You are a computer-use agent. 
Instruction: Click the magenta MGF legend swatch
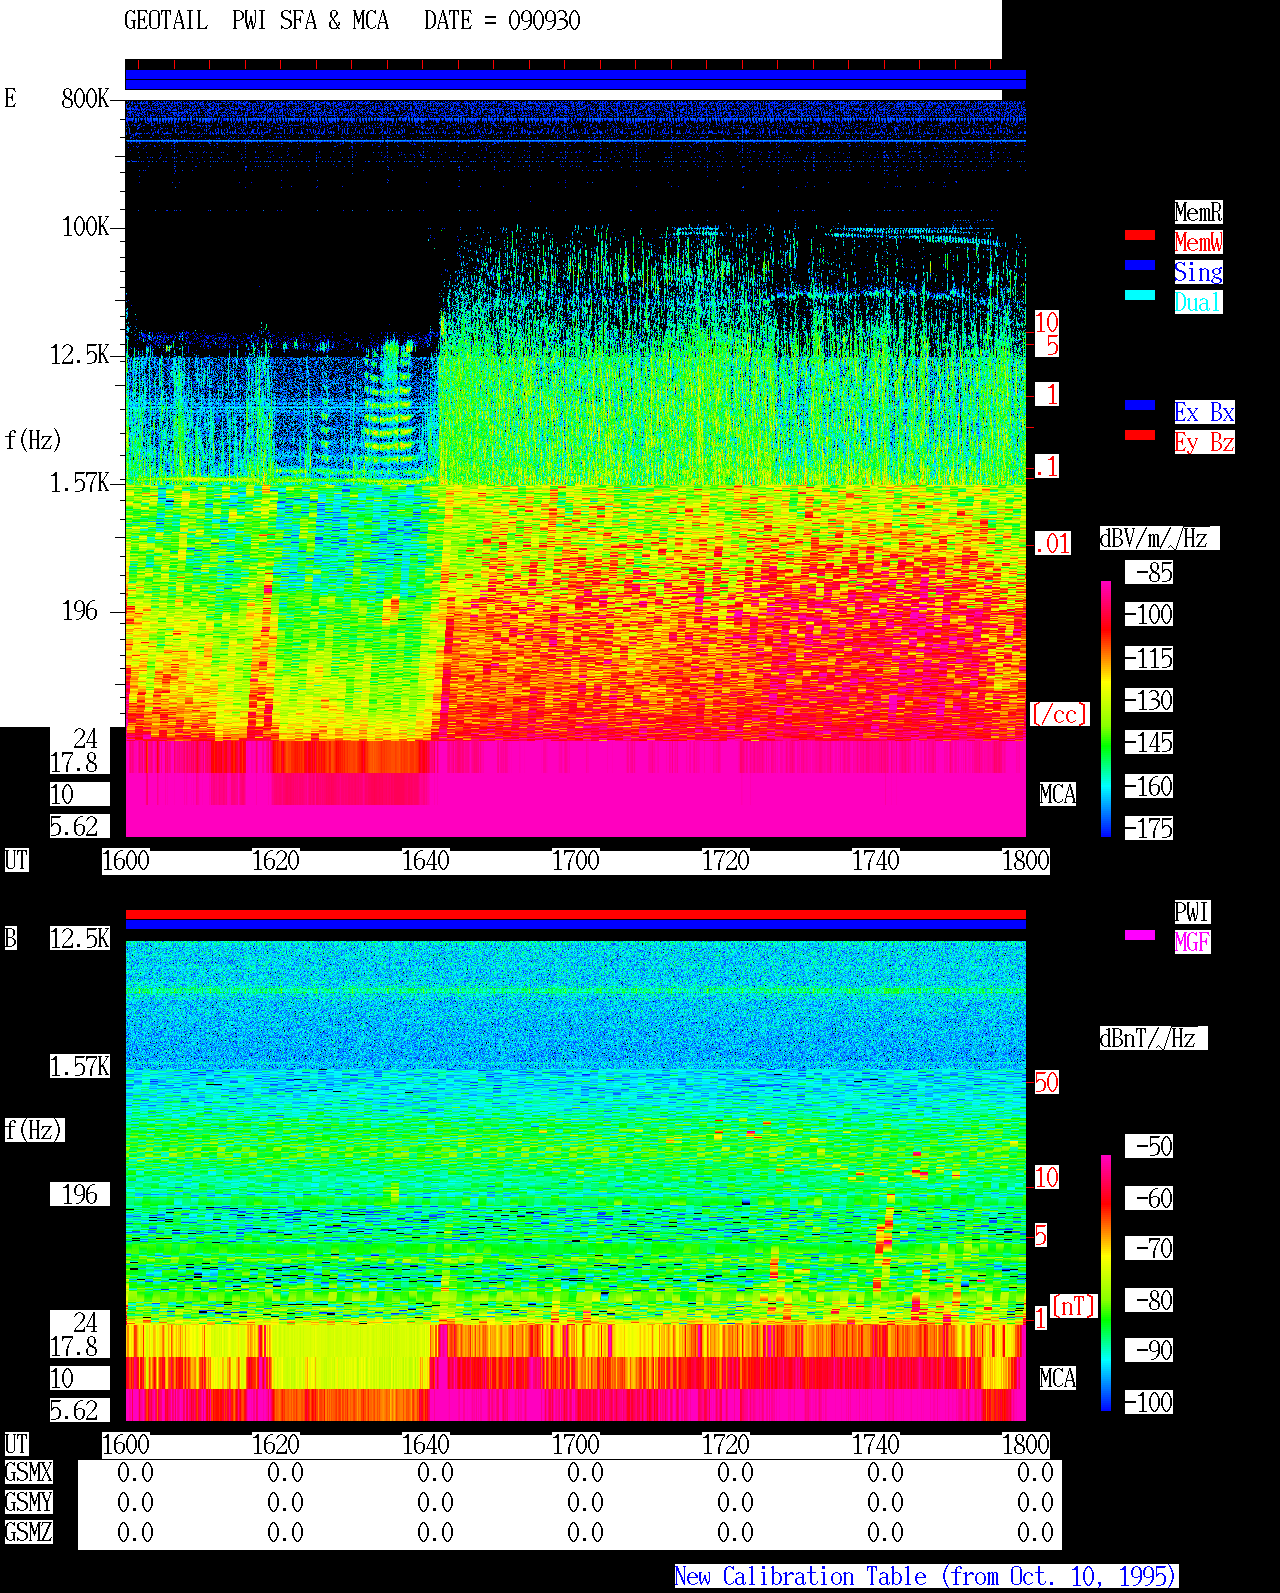point(1140,935)
